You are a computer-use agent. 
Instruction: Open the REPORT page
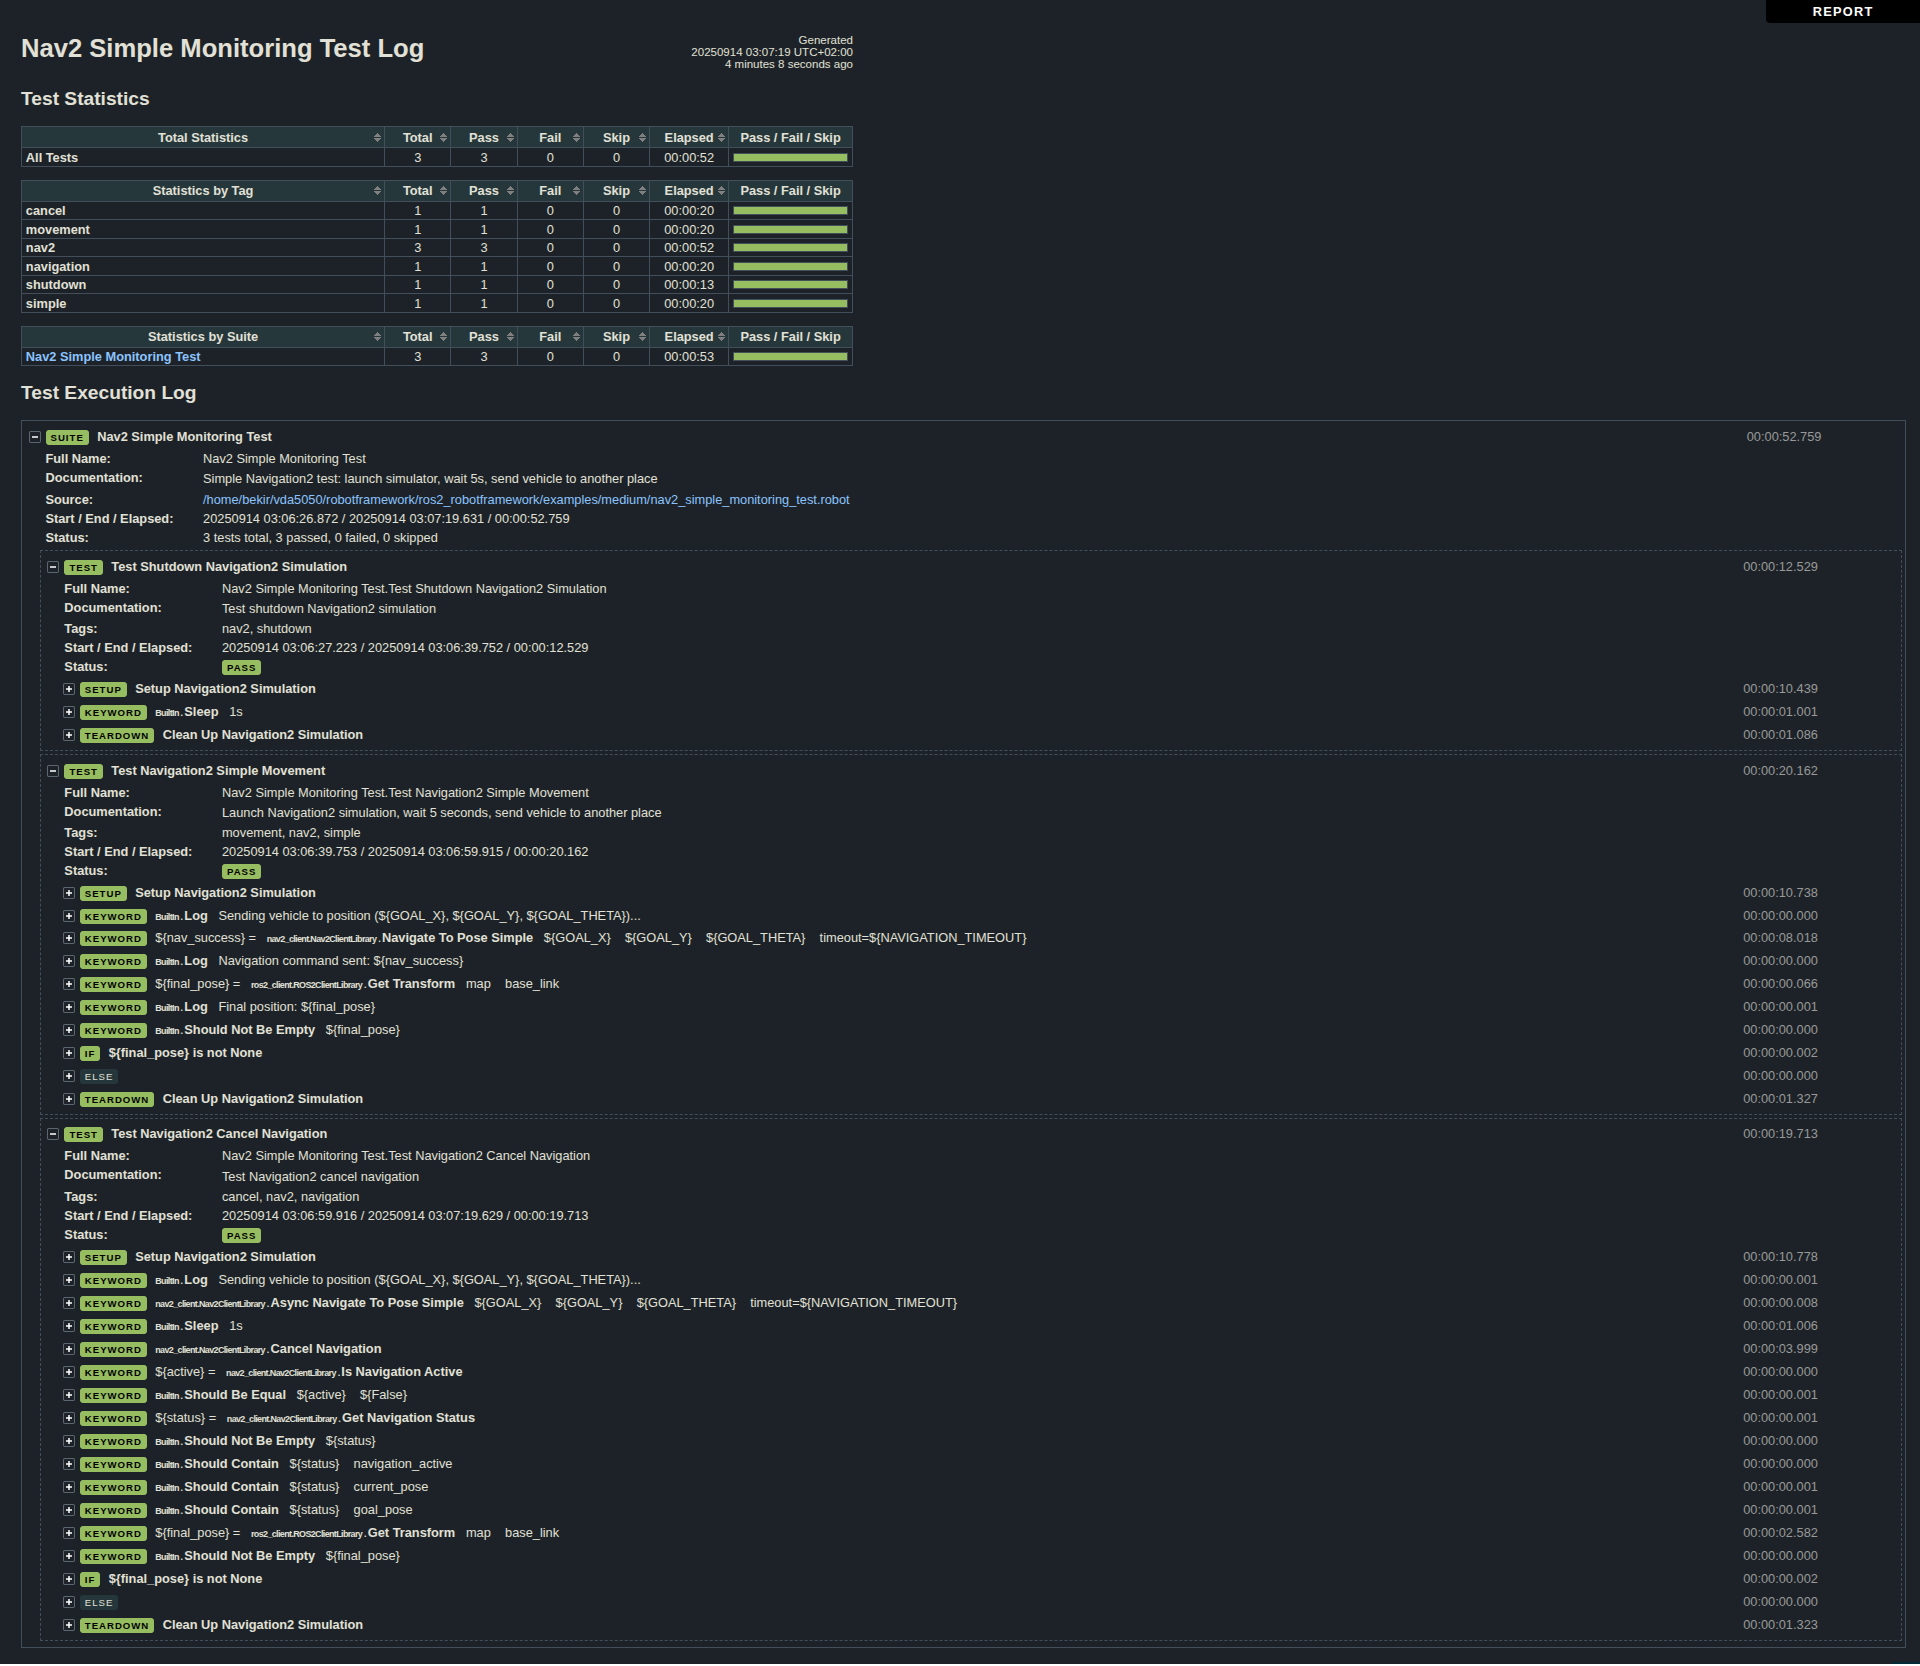1841,11
